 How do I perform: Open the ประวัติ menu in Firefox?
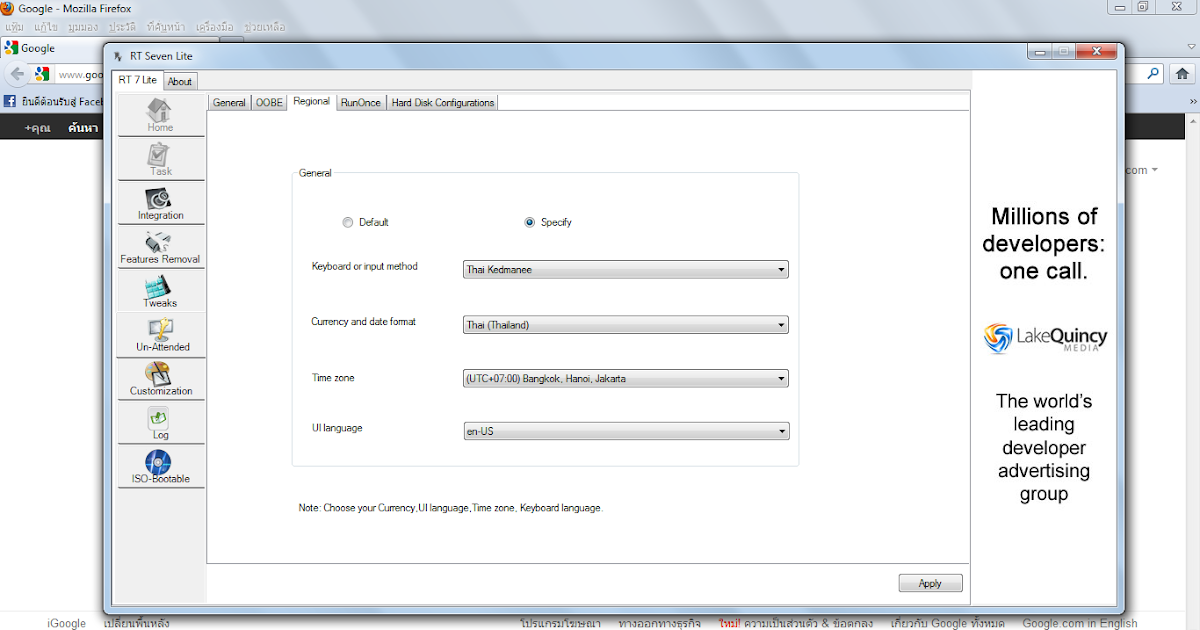point(122,27)
